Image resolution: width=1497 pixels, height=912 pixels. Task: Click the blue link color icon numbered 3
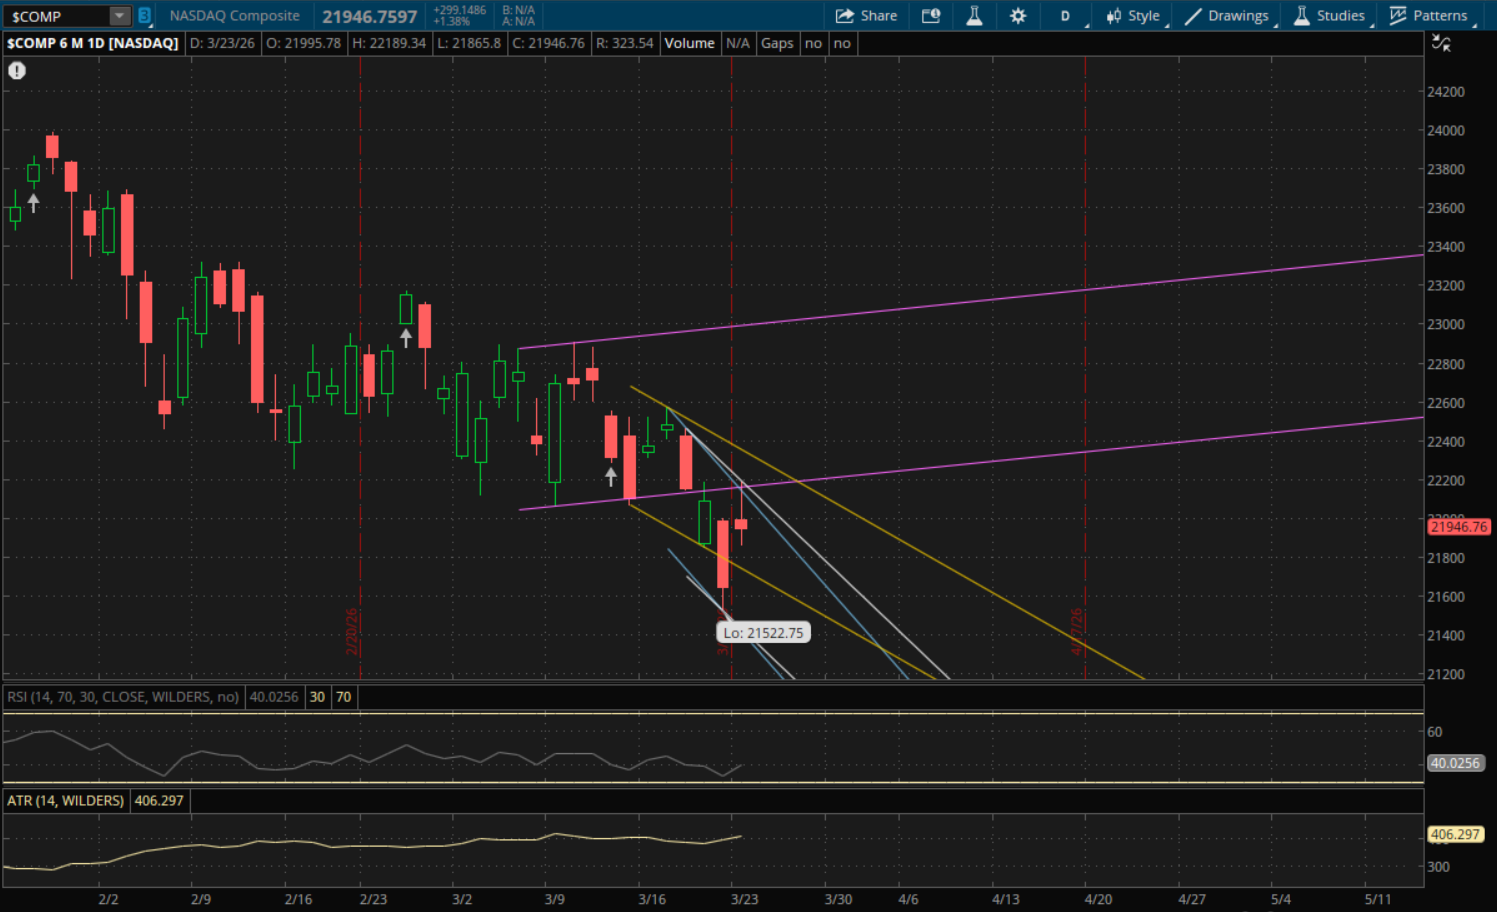click(x=144, y=16)
